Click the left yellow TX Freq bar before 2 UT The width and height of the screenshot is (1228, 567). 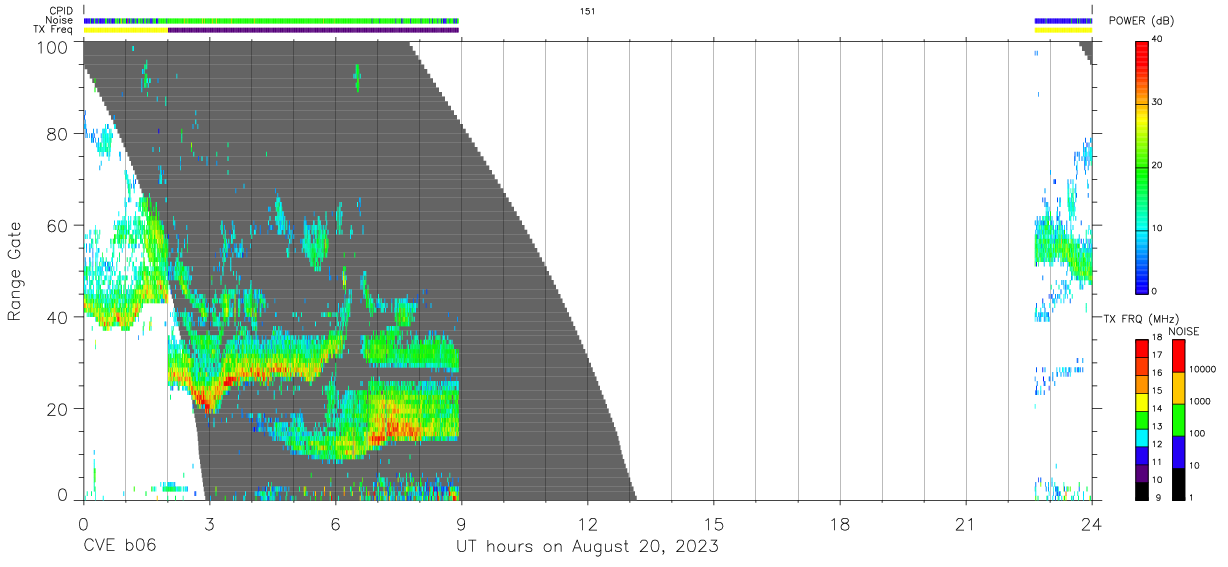click(x=126, y=30)
